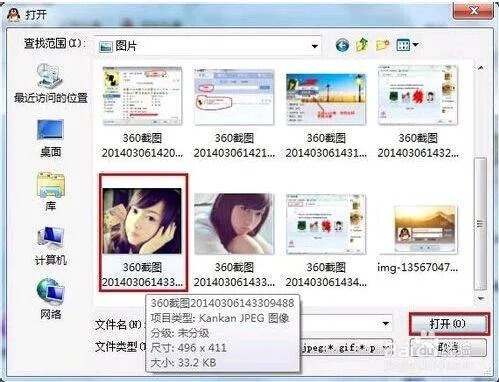Screen dimensions: 499x382
Task: Open 库 in the sidebar
Action: coord(50,191)
